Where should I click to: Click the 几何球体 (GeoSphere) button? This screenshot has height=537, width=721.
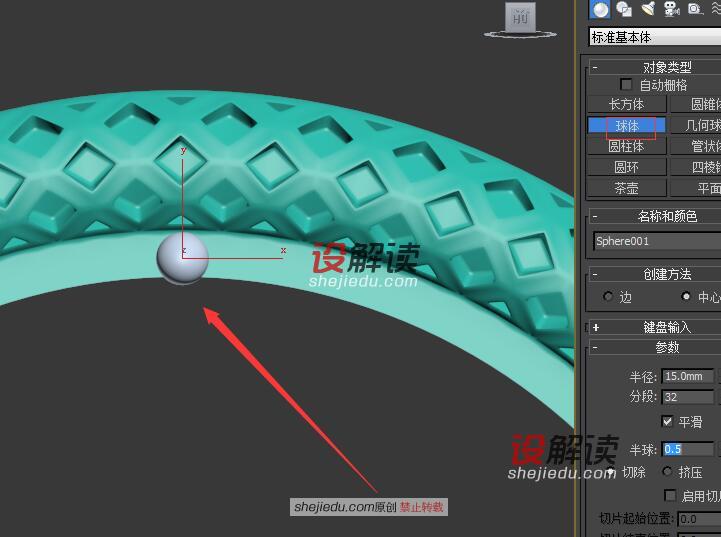[x=696, y=126]
